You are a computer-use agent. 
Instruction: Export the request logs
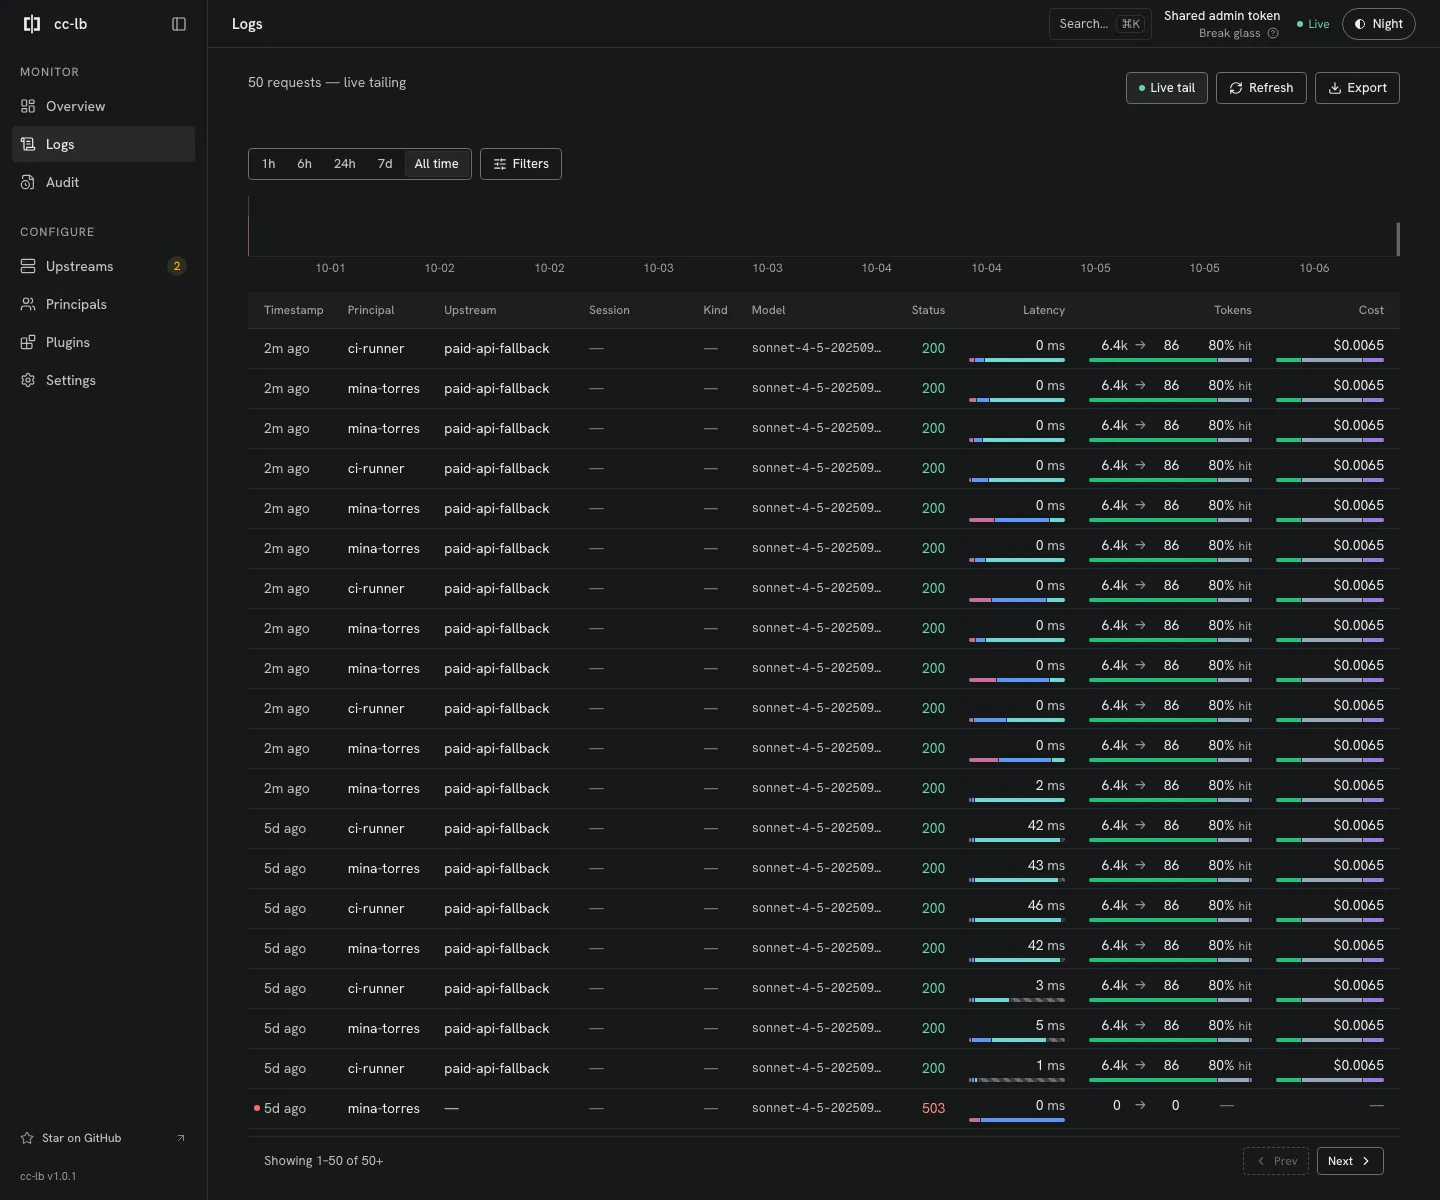tap(1357, 88)
